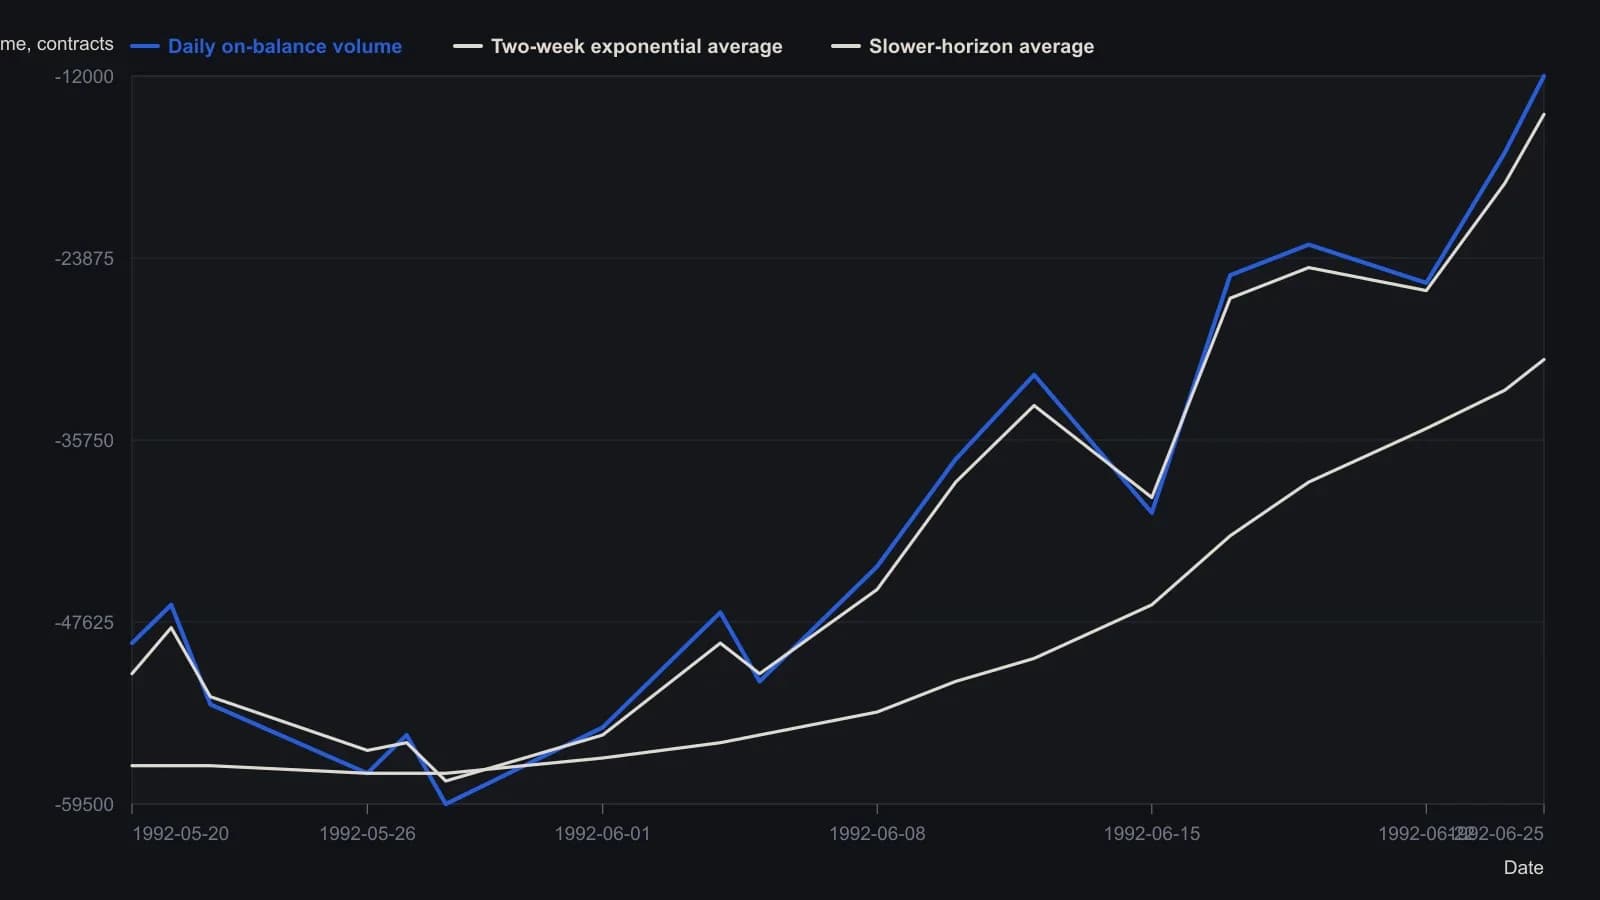
Task: Click the blue line's lowest point near 1992-05-28
Action: [446, 803]
